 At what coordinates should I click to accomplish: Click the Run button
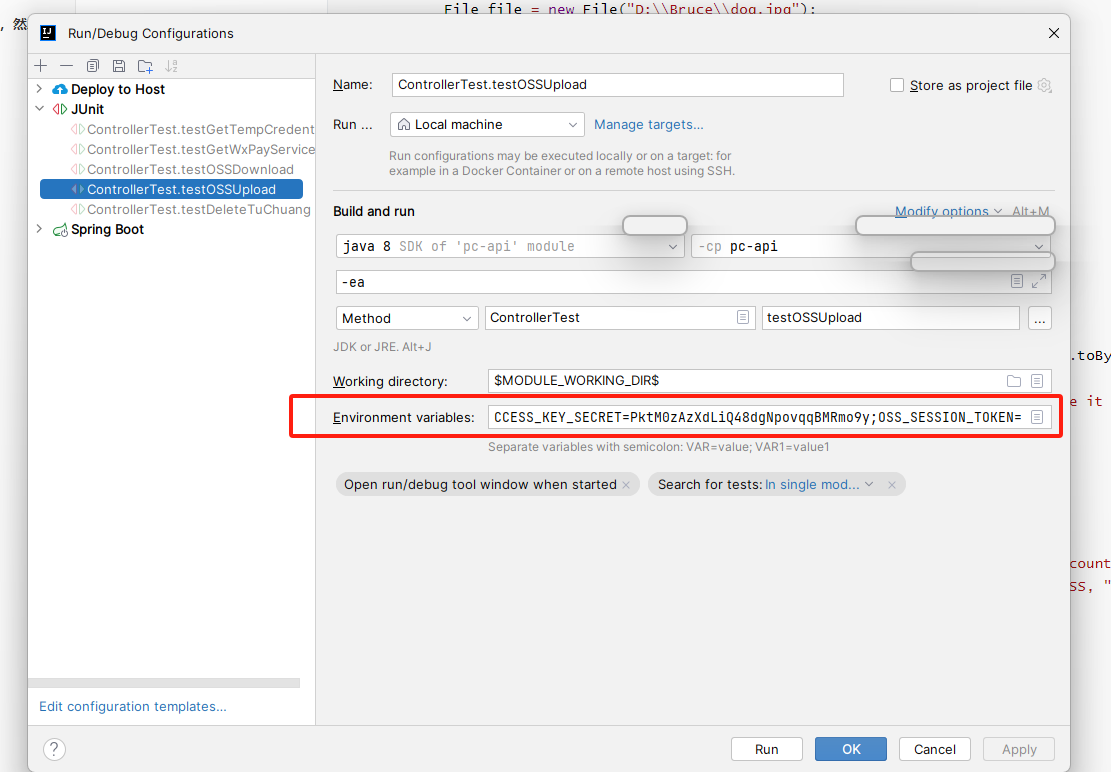pos(767,749)
